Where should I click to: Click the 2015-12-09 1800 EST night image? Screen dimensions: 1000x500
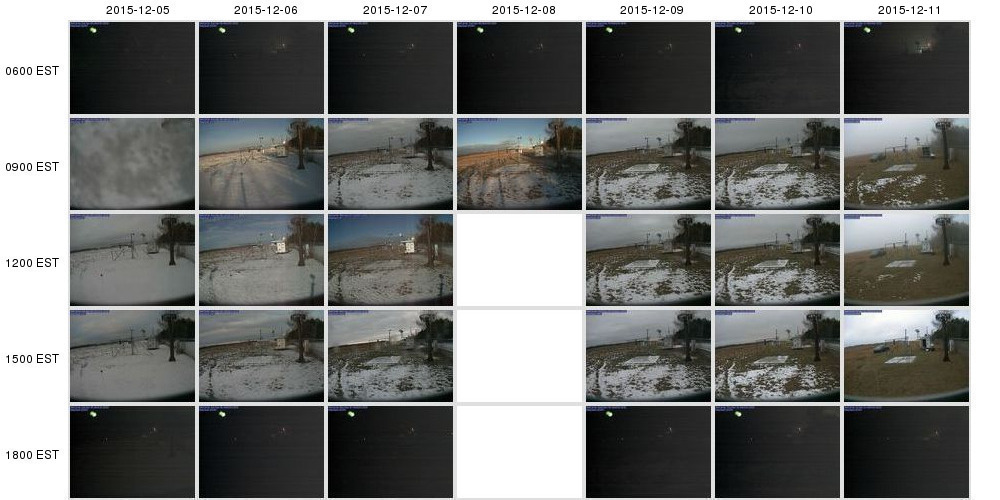point(648,452)
